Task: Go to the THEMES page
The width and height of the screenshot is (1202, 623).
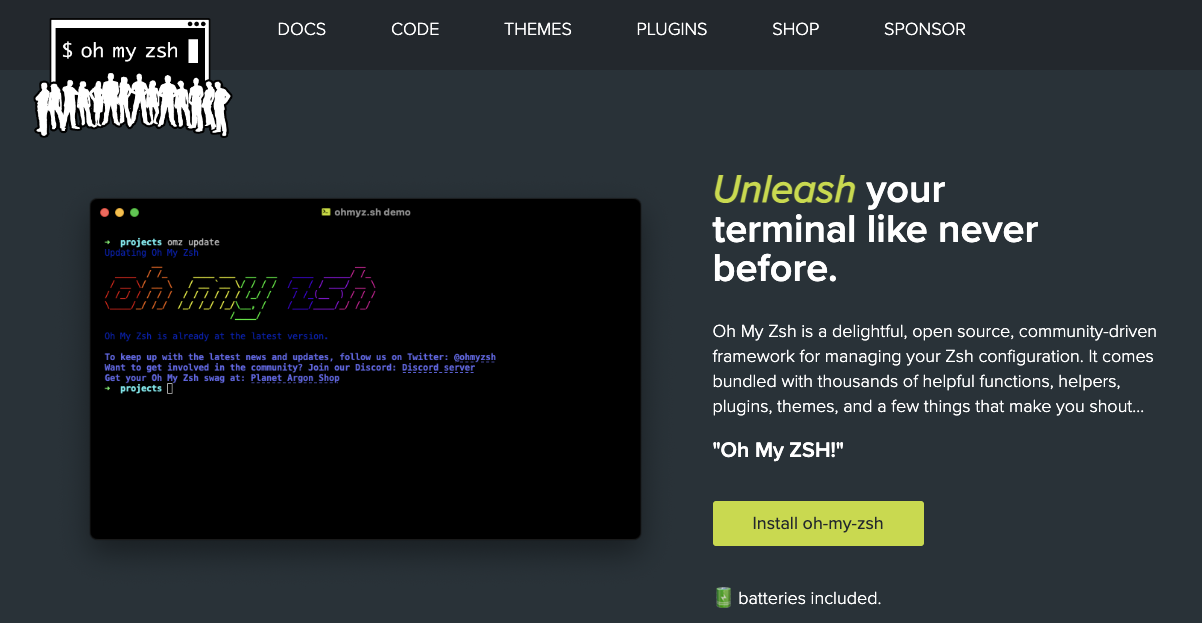Action: click(x=538, y=29)
